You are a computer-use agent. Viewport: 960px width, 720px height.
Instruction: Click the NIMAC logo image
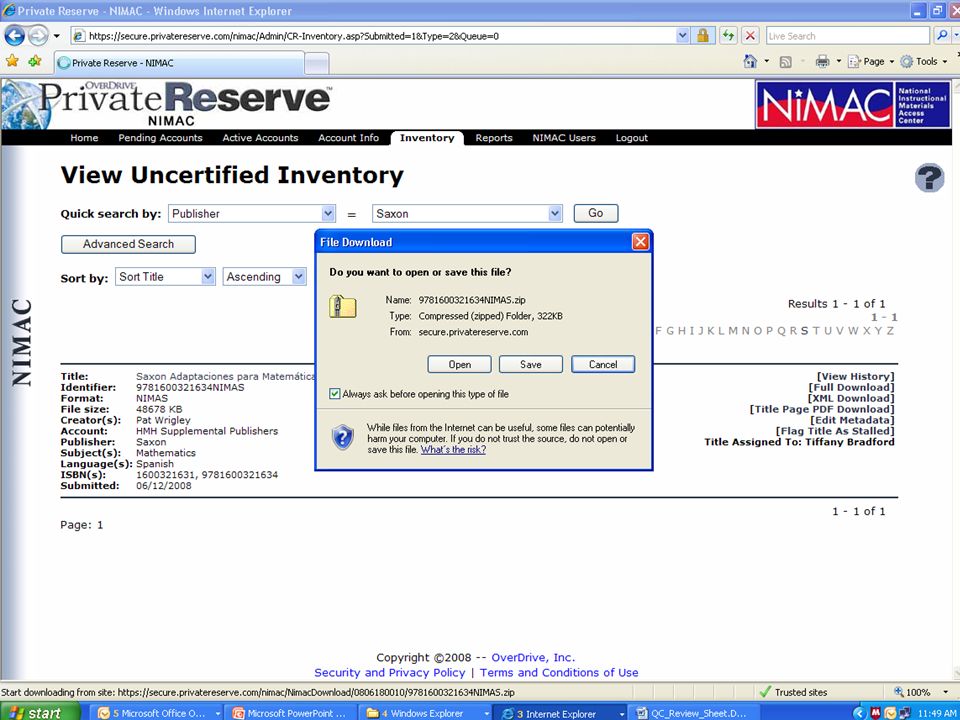[853, 104]
